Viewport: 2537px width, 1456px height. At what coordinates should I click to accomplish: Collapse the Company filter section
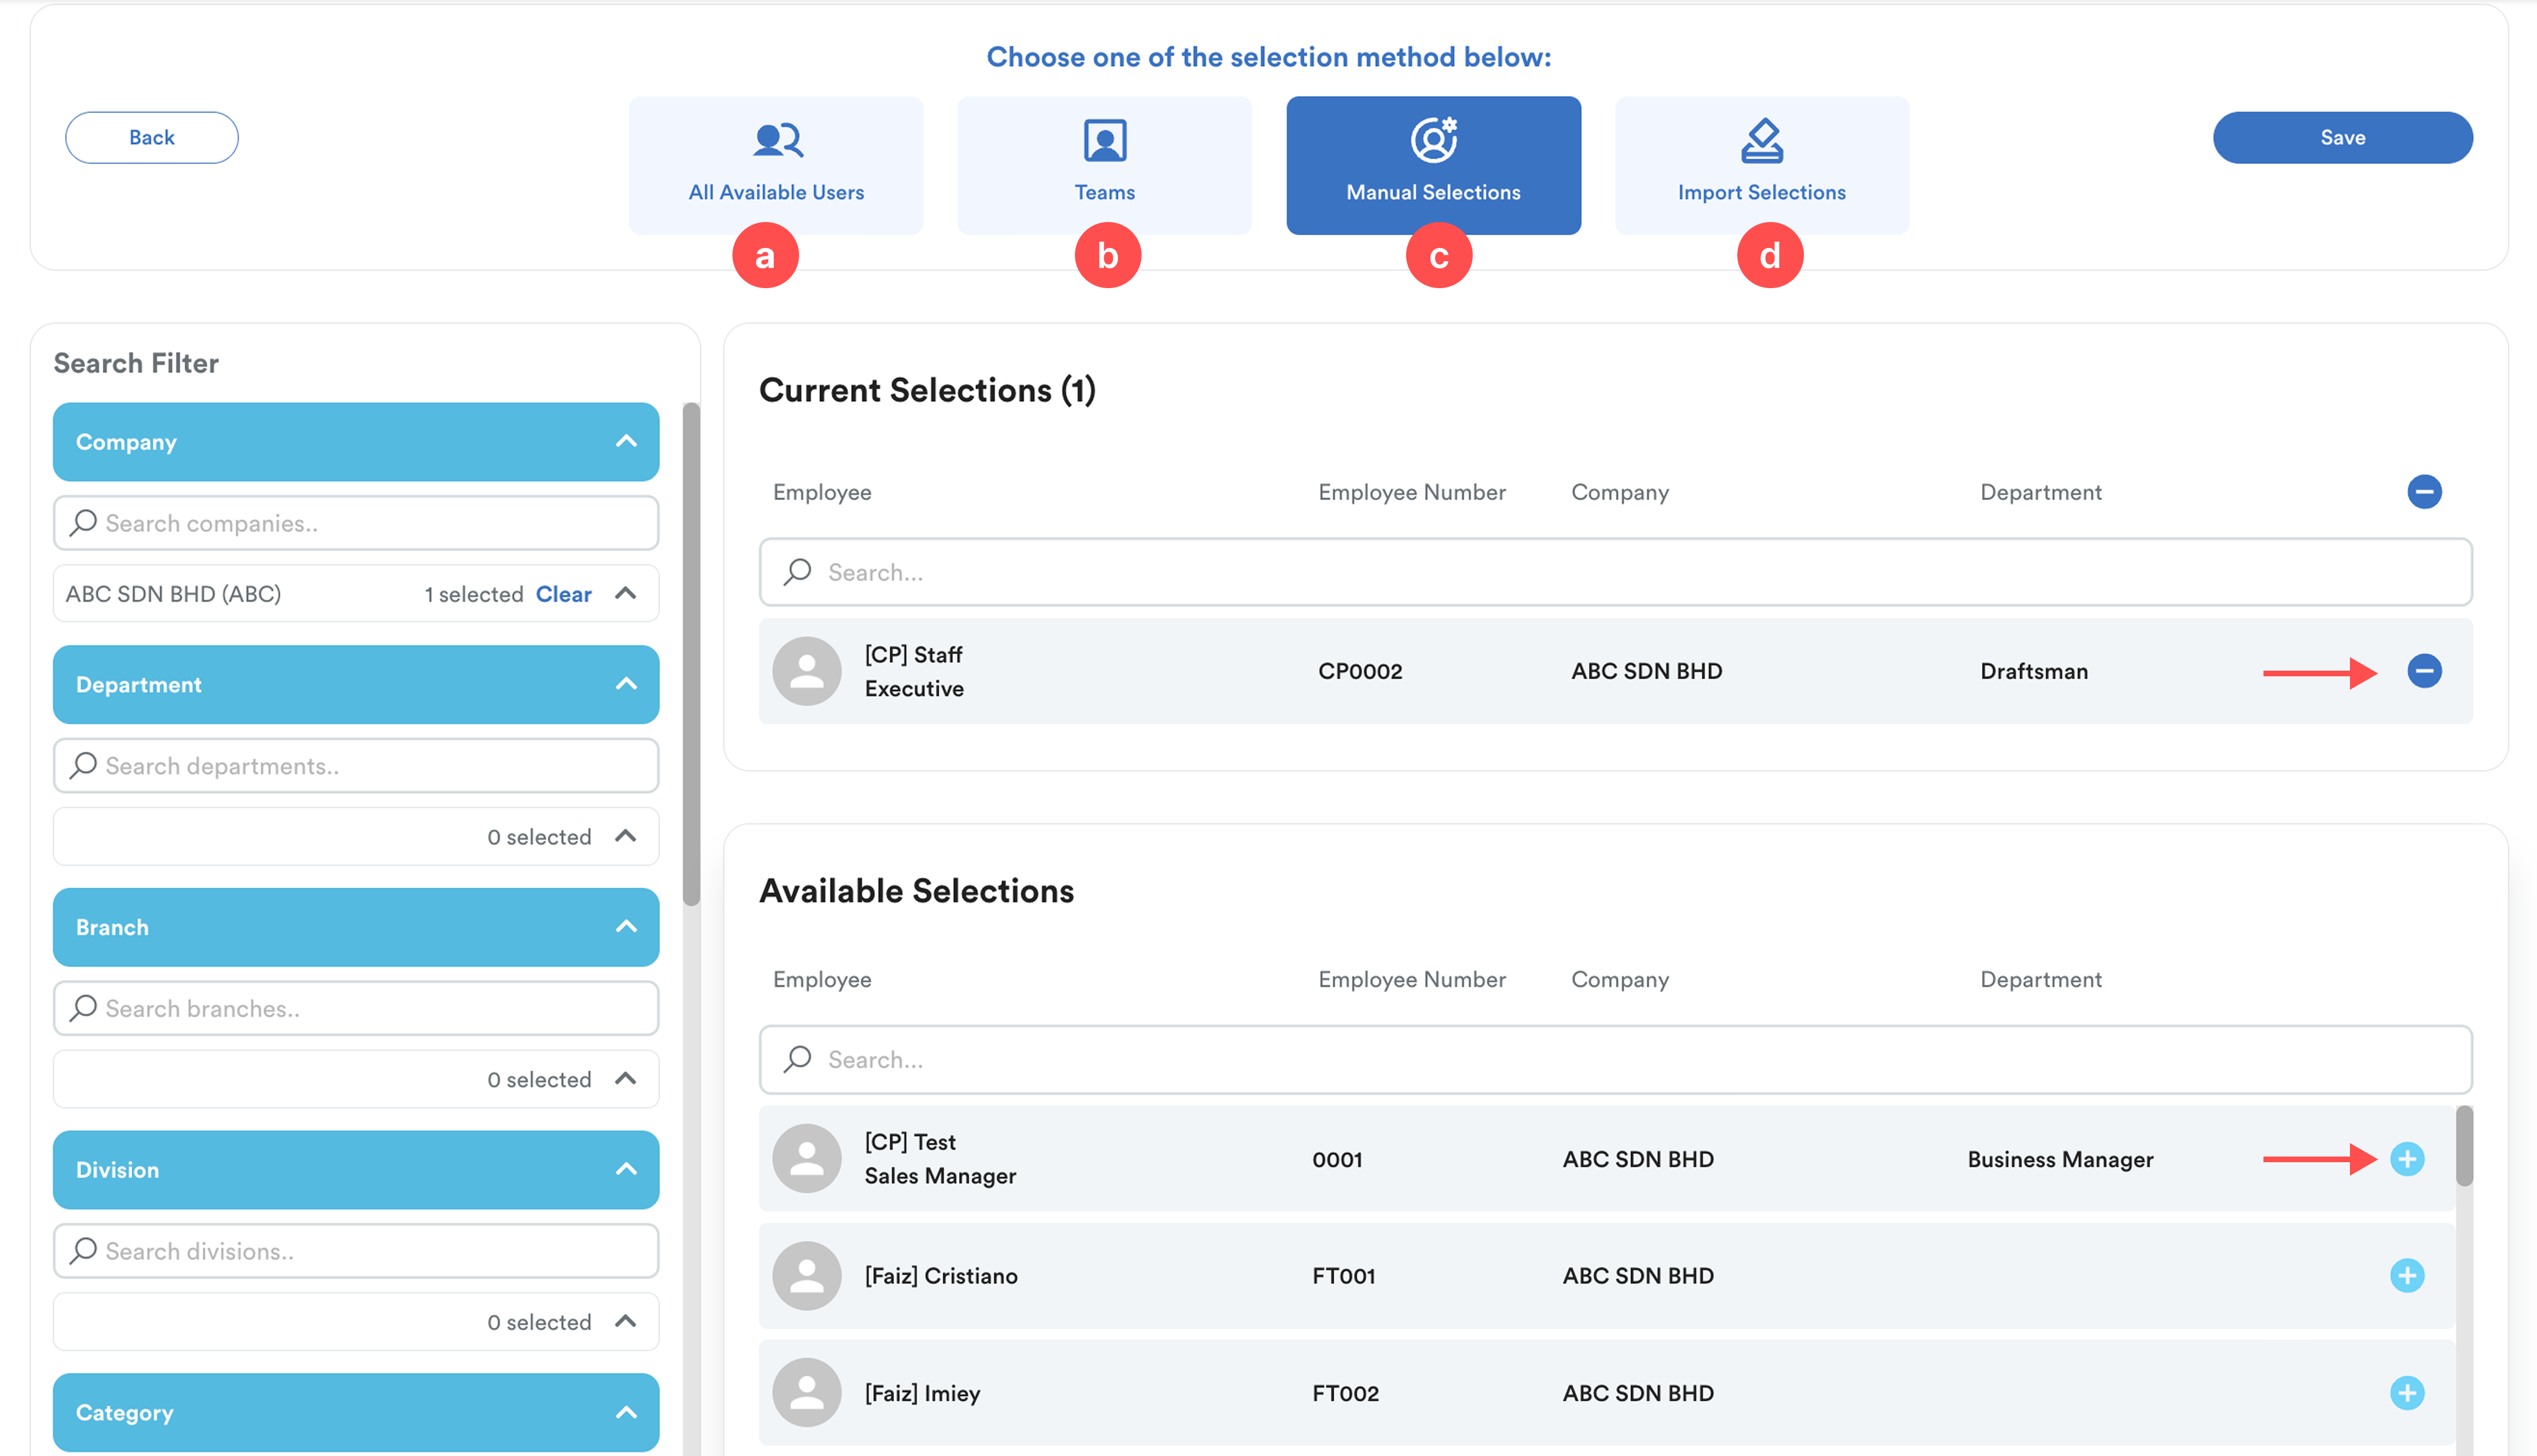[626, 442]
